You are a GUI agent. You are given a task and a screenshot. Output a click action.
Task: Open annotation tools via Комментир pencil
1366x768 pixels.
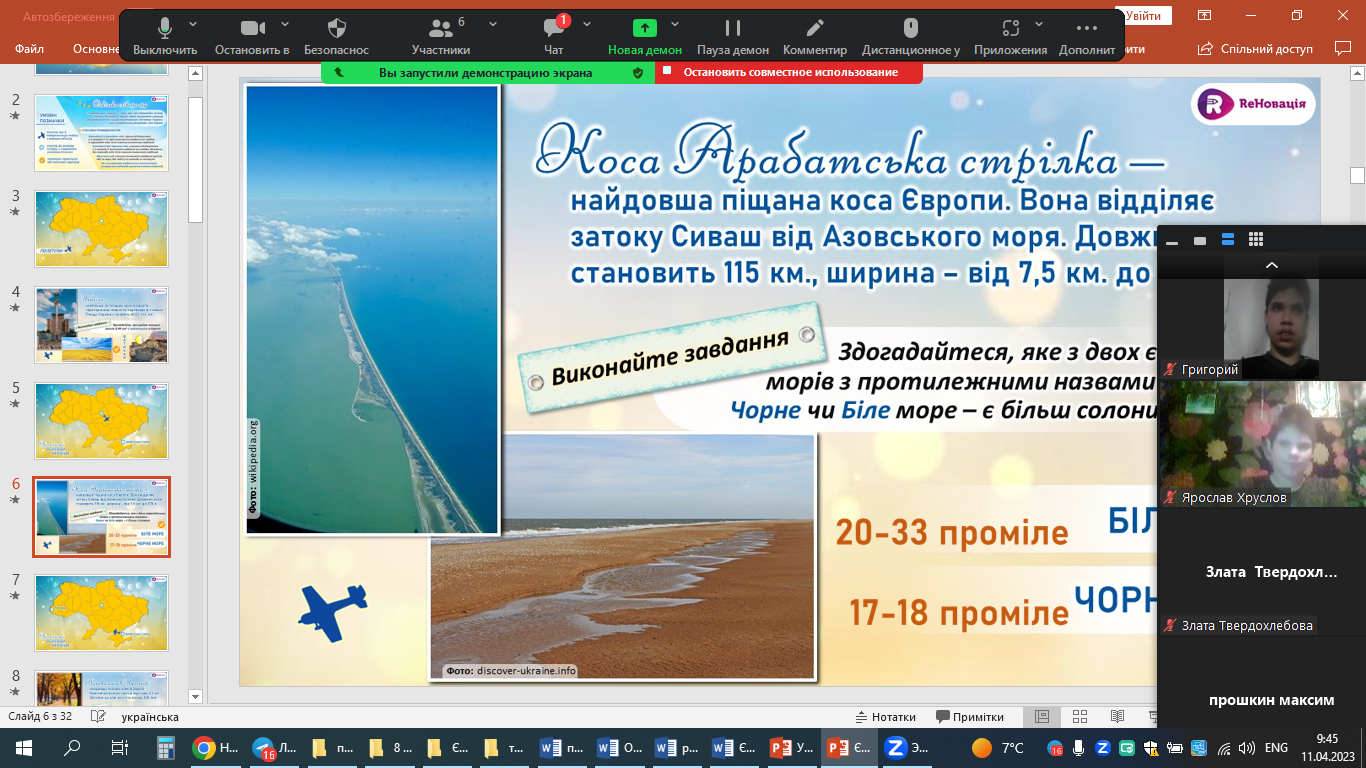pos(815,36)
